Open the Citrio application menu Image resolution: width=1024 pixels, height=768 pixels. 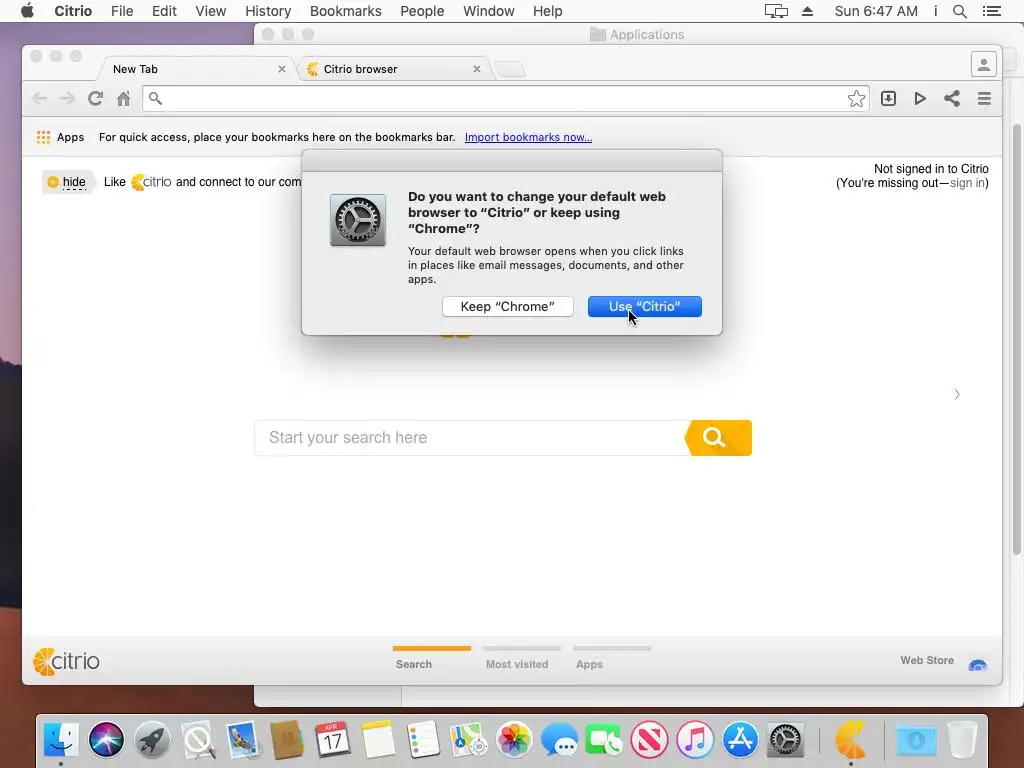coord(73,11)
